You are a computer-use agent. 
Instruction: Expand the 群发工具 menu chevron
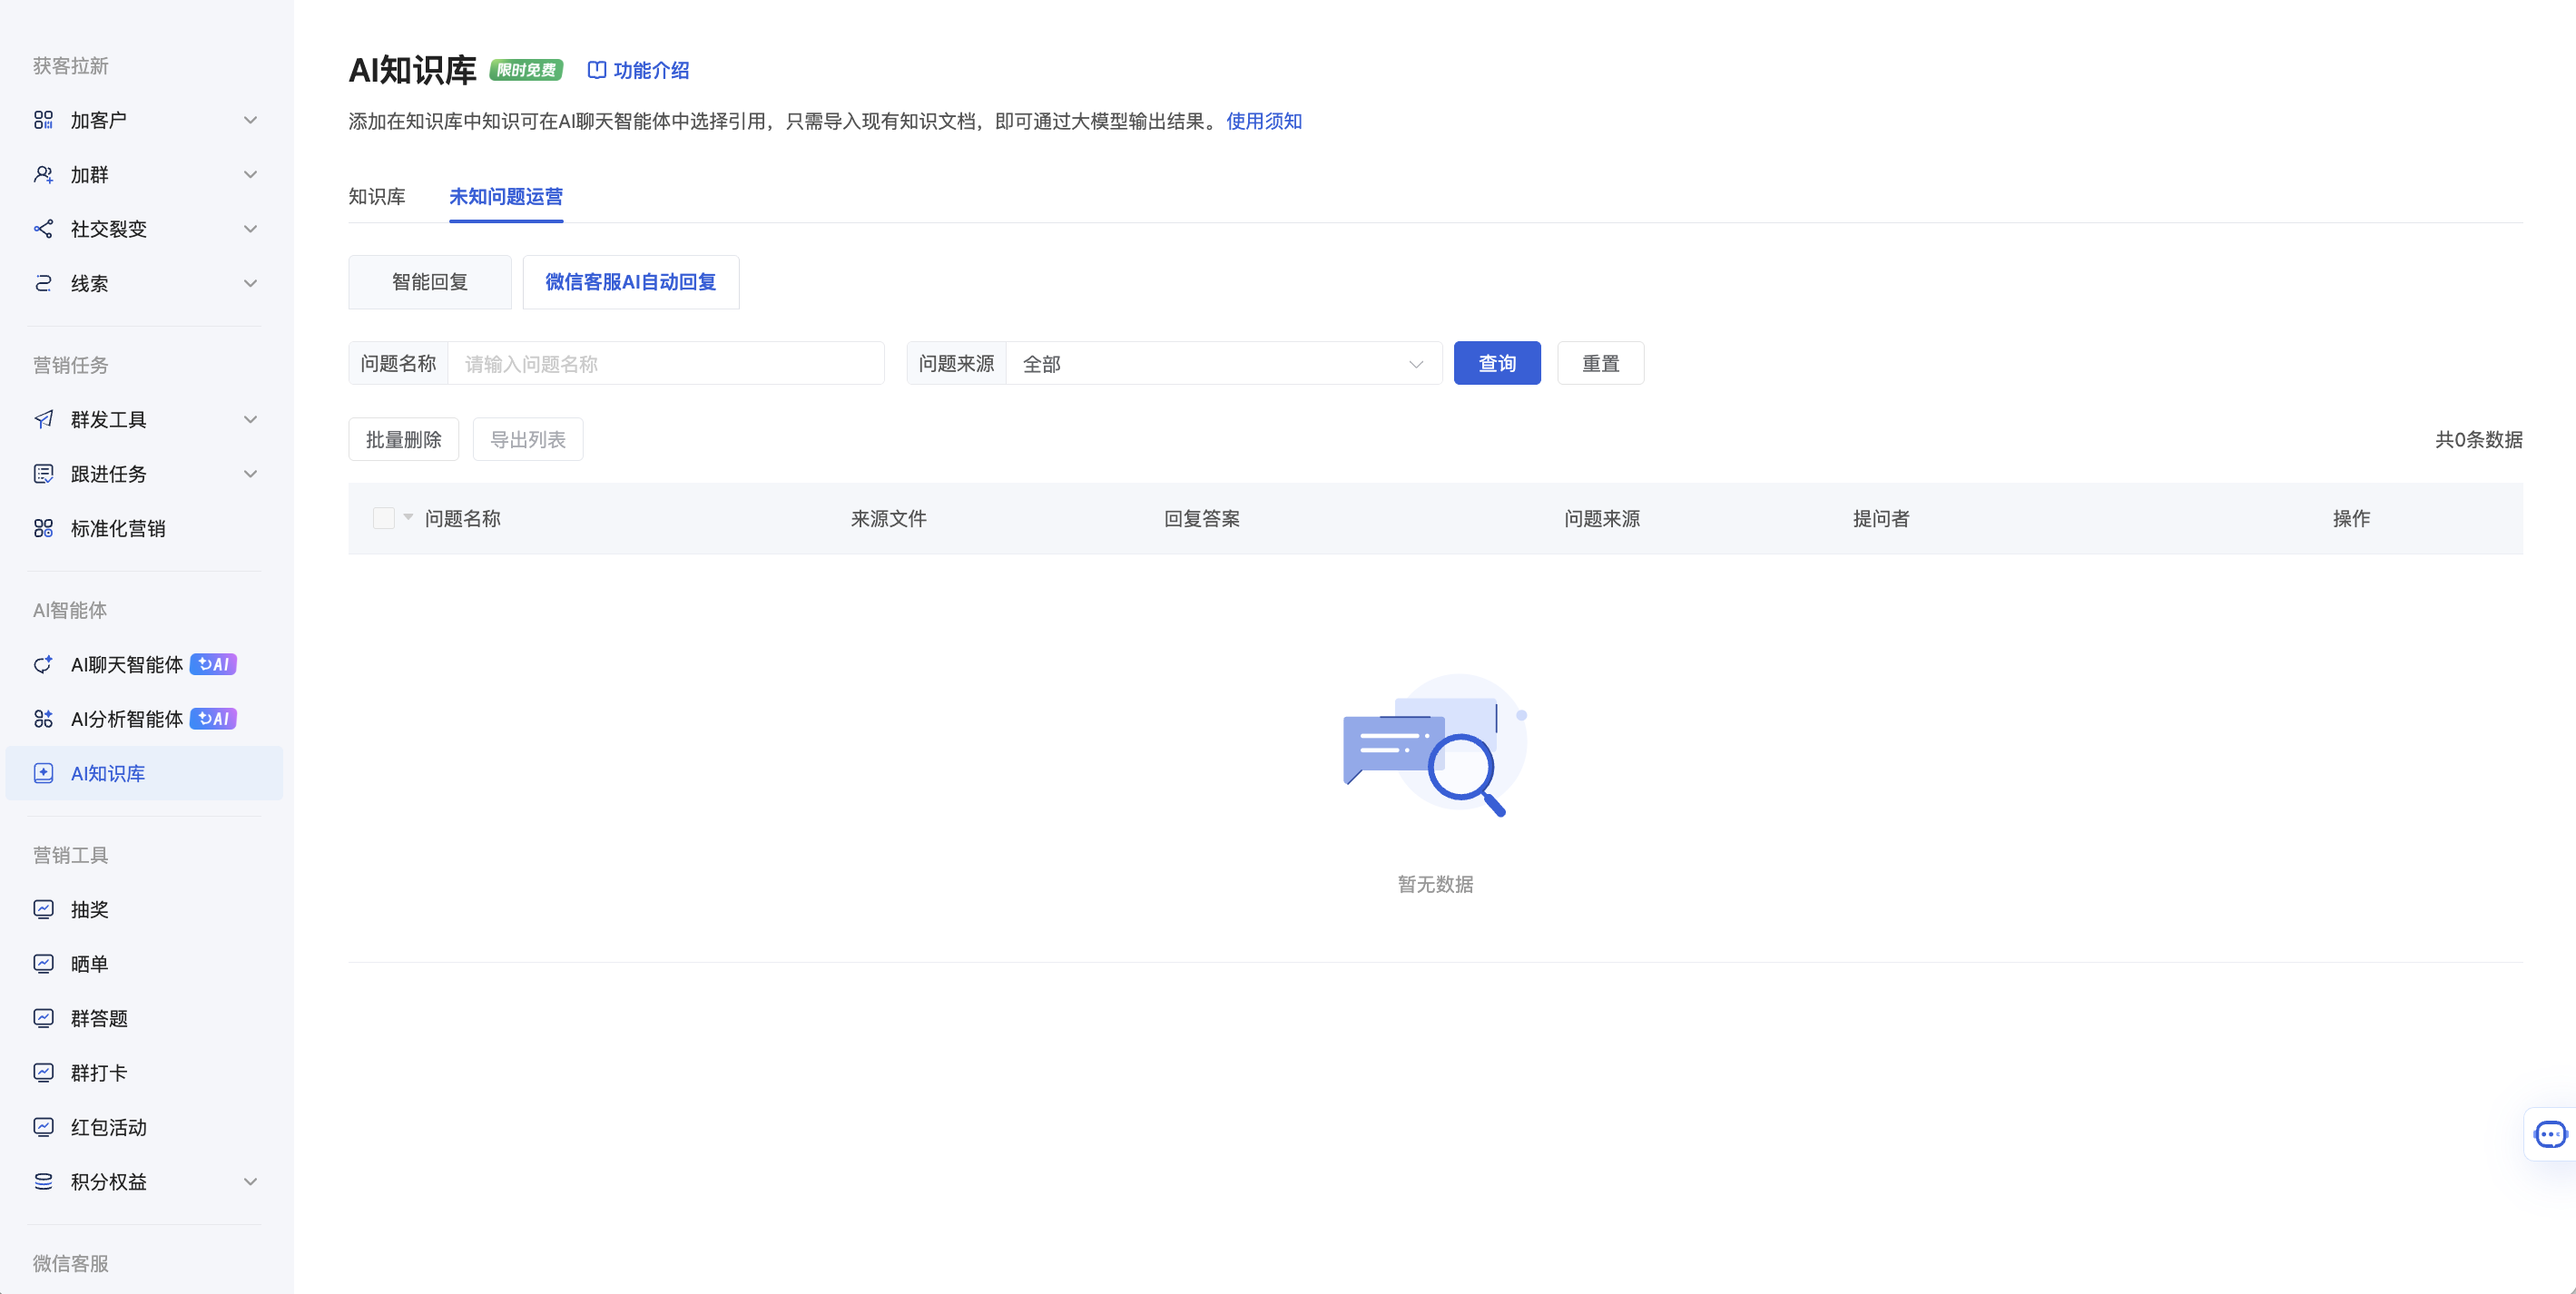[251, 419]
